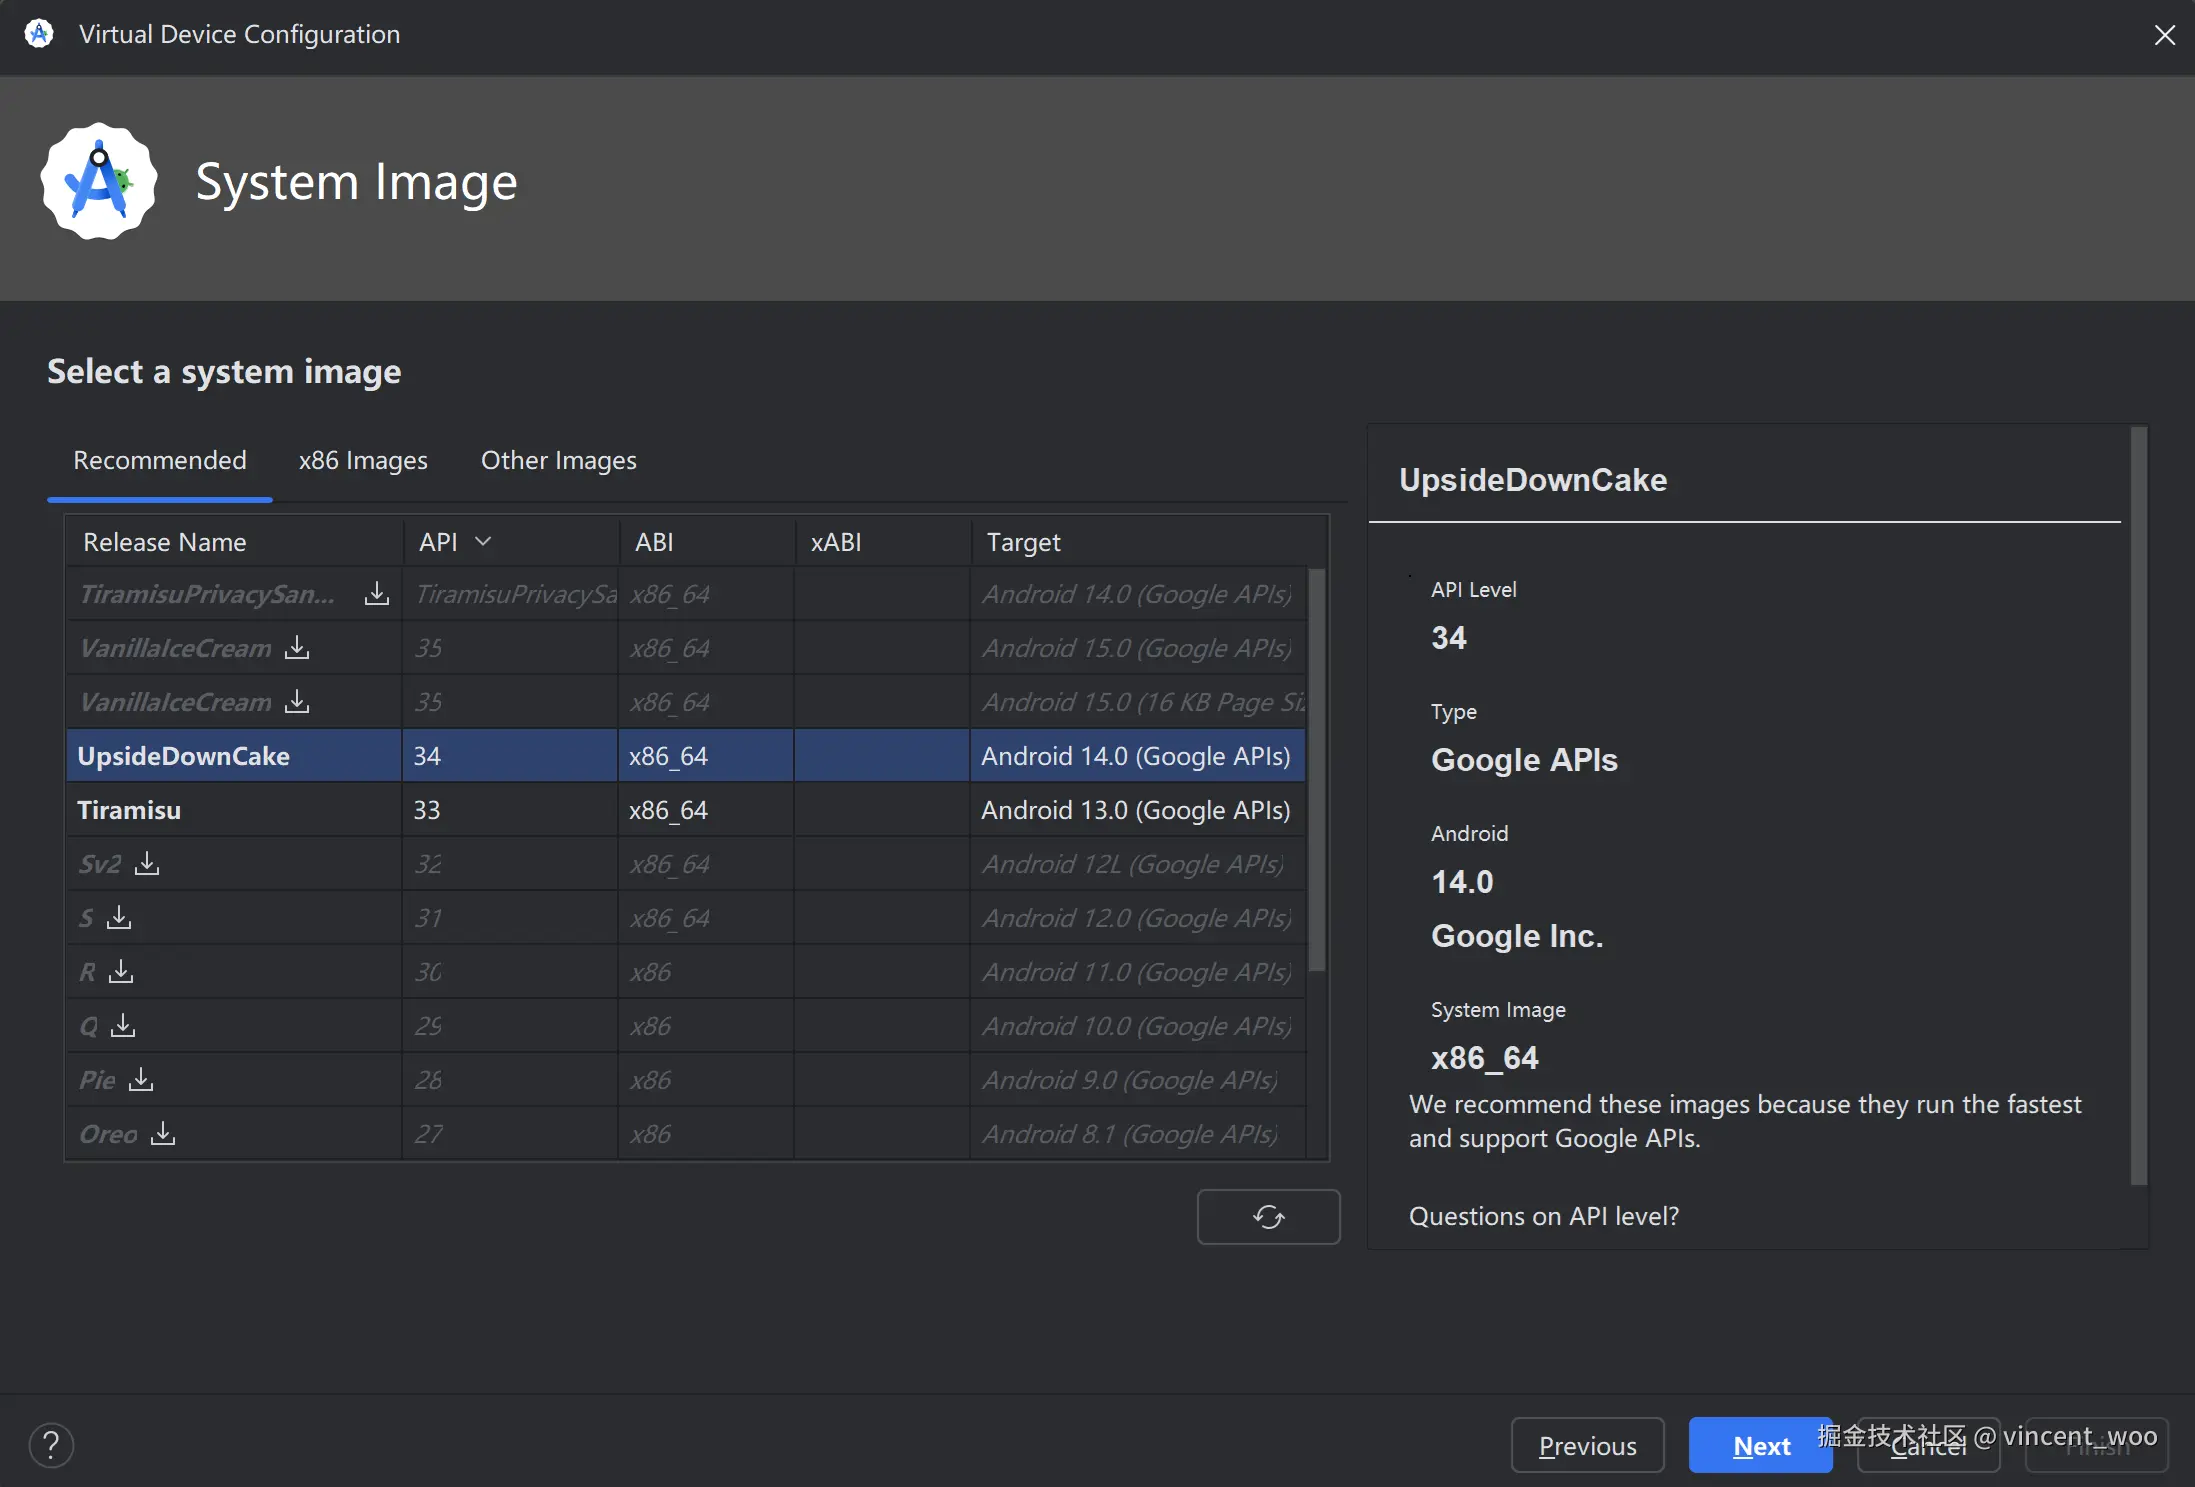Click download icon beside Q release
This screenshot has width=2195, height=1487.
coord(123,1026)
